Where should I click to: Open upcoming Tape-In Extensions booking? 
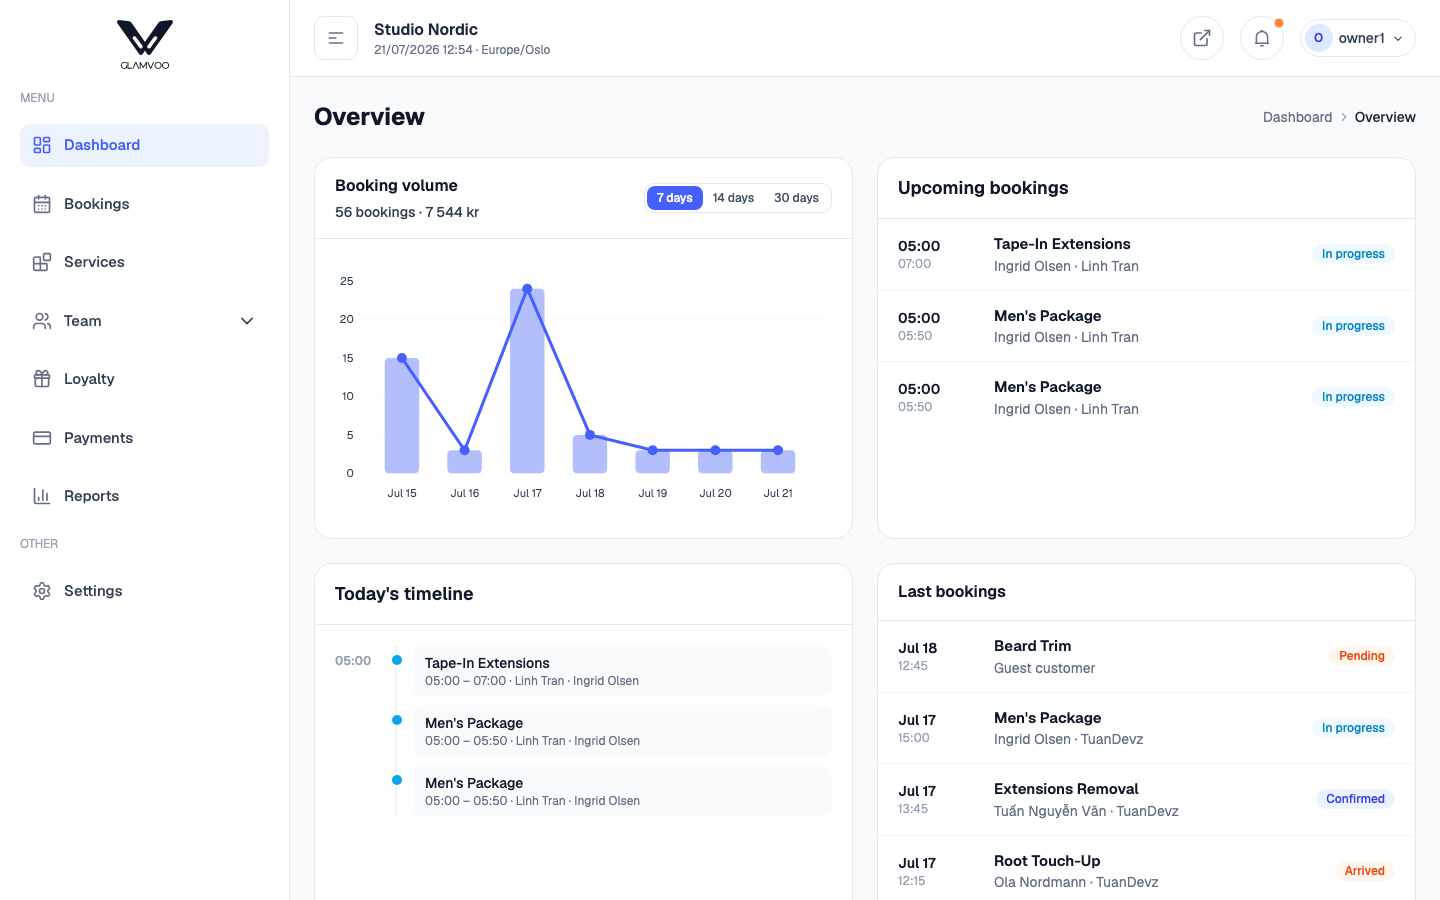tap(1146, 255)
